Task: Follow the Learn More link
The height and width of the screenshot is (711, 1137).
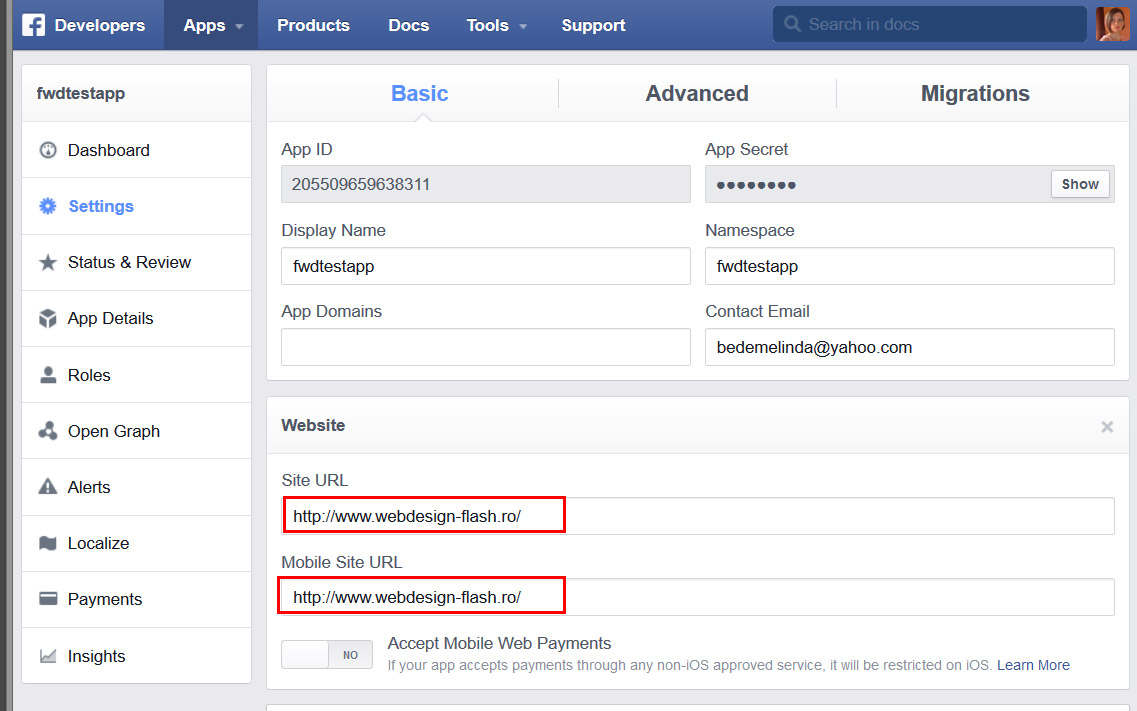Action: tap(1033, 665)
